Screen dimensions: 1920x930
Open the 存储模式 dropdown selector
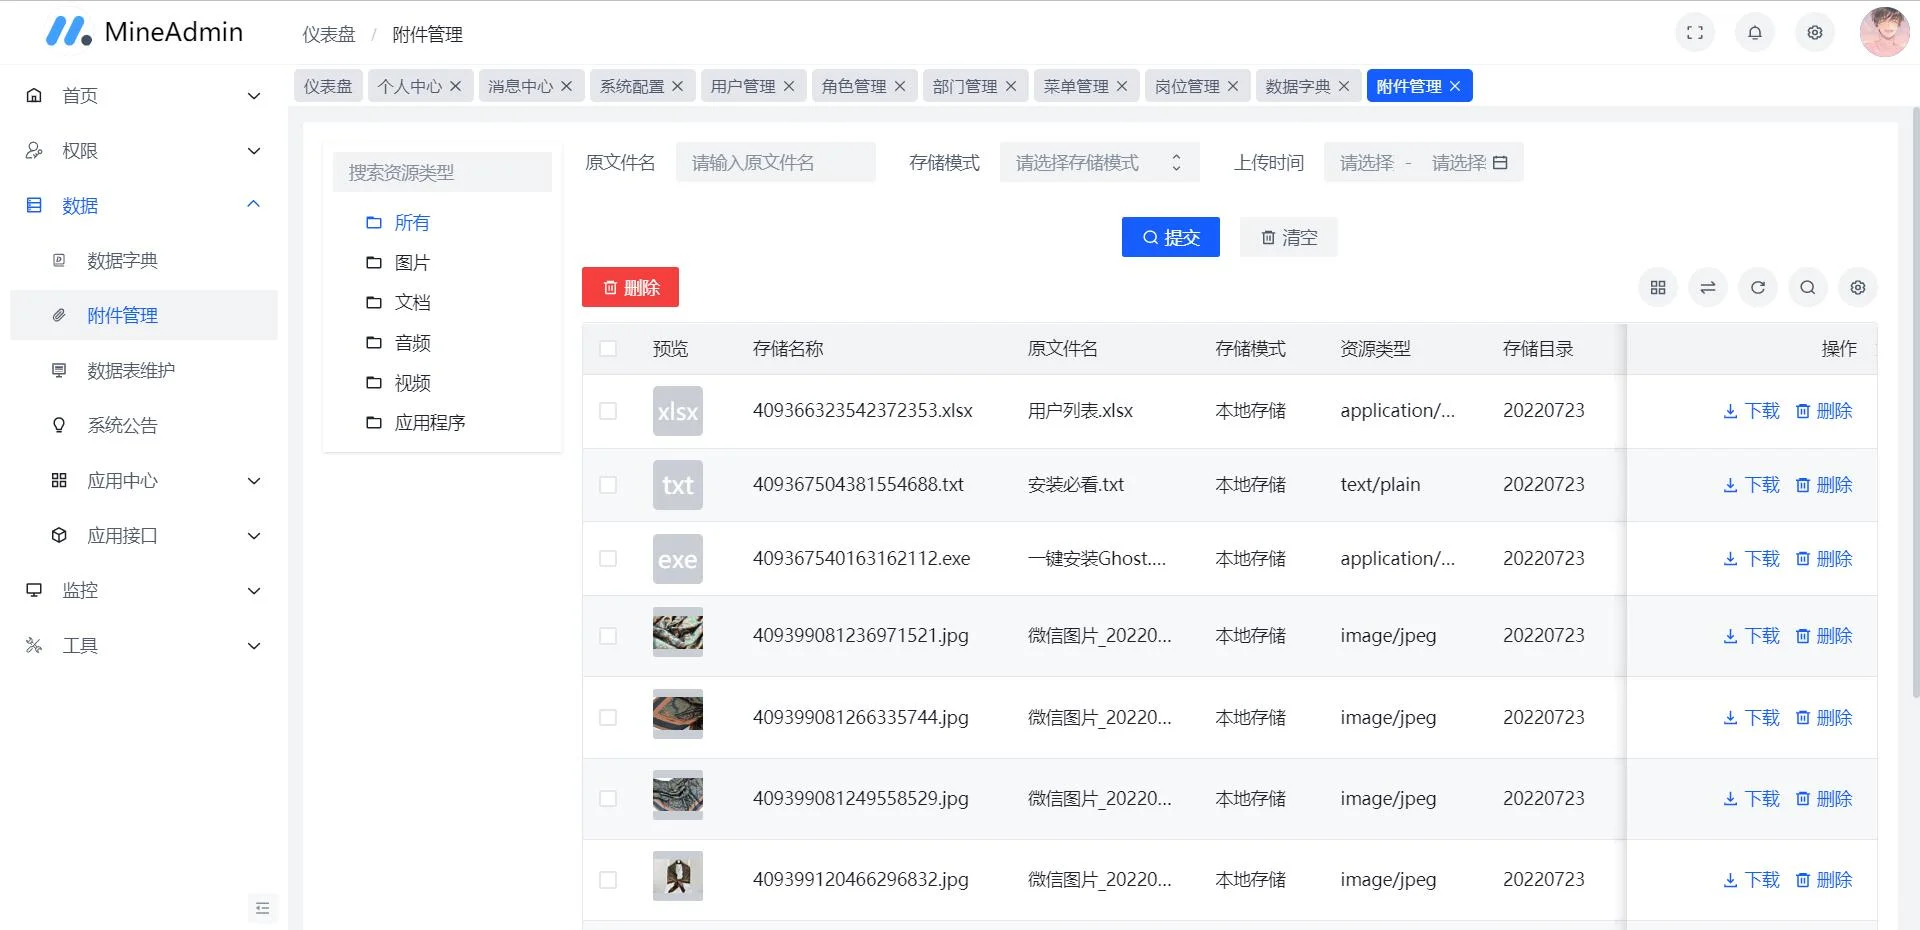pos(1098,162)
